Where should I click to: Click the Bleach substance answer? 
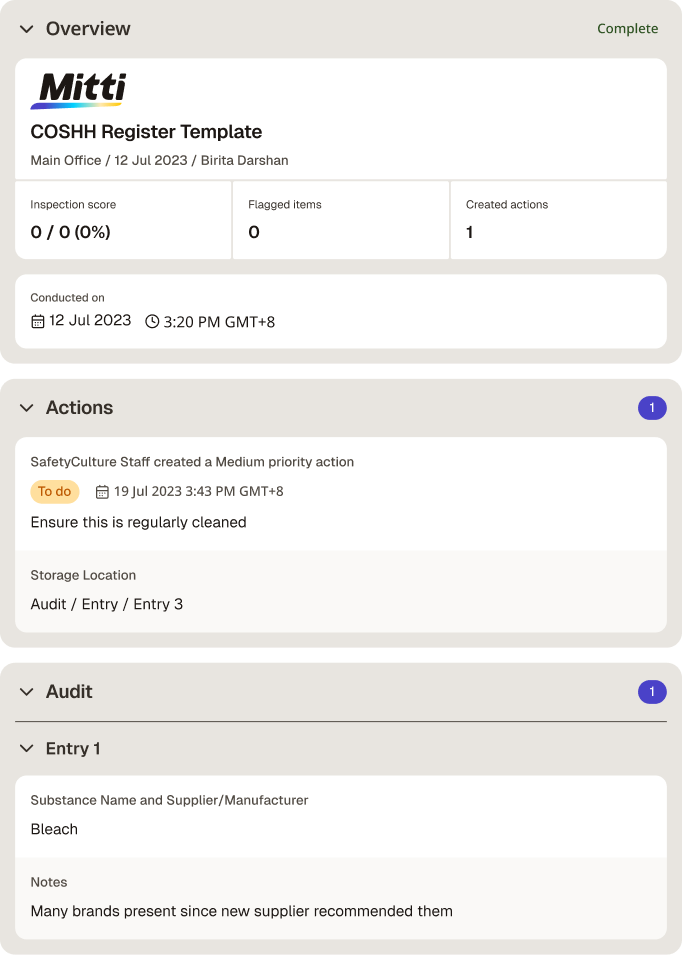point(54,830)
